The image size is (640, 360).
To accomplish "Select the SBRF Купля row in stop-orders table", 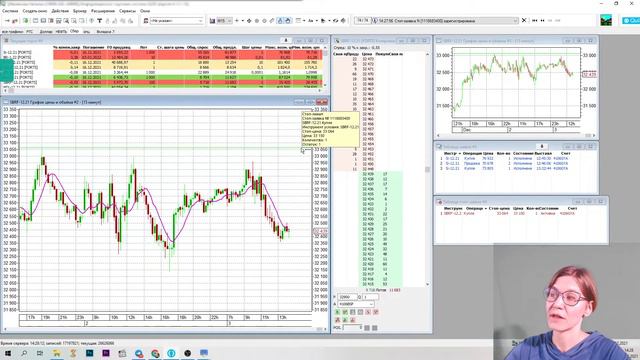I will pos(508,213).
